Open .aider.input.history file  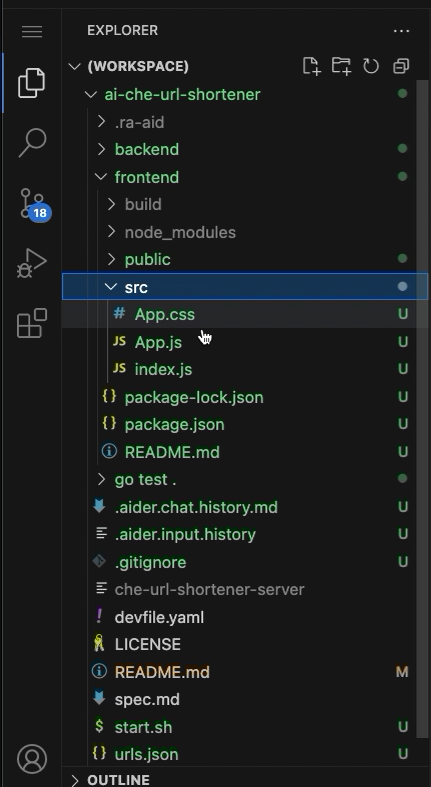point(185,535)
